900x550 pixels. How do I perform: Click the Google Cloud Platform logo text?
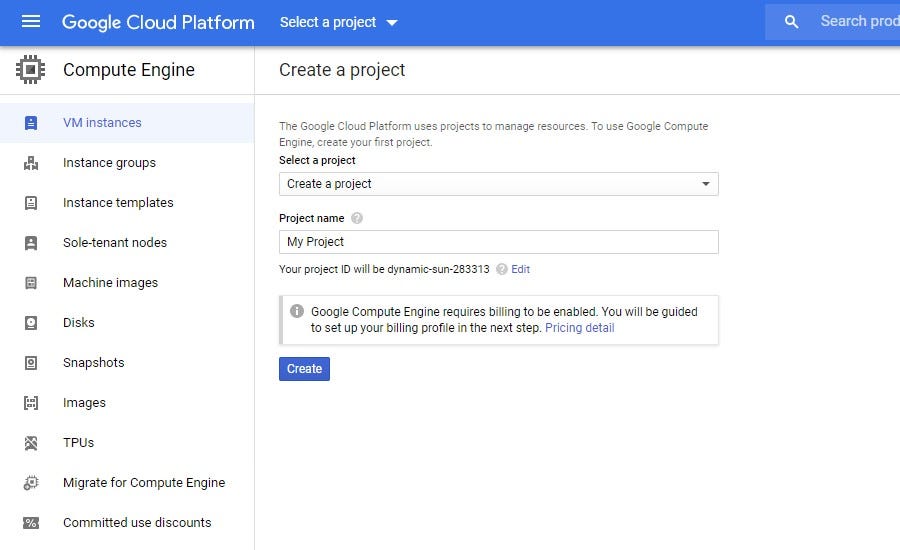click(x=158, y=22)
